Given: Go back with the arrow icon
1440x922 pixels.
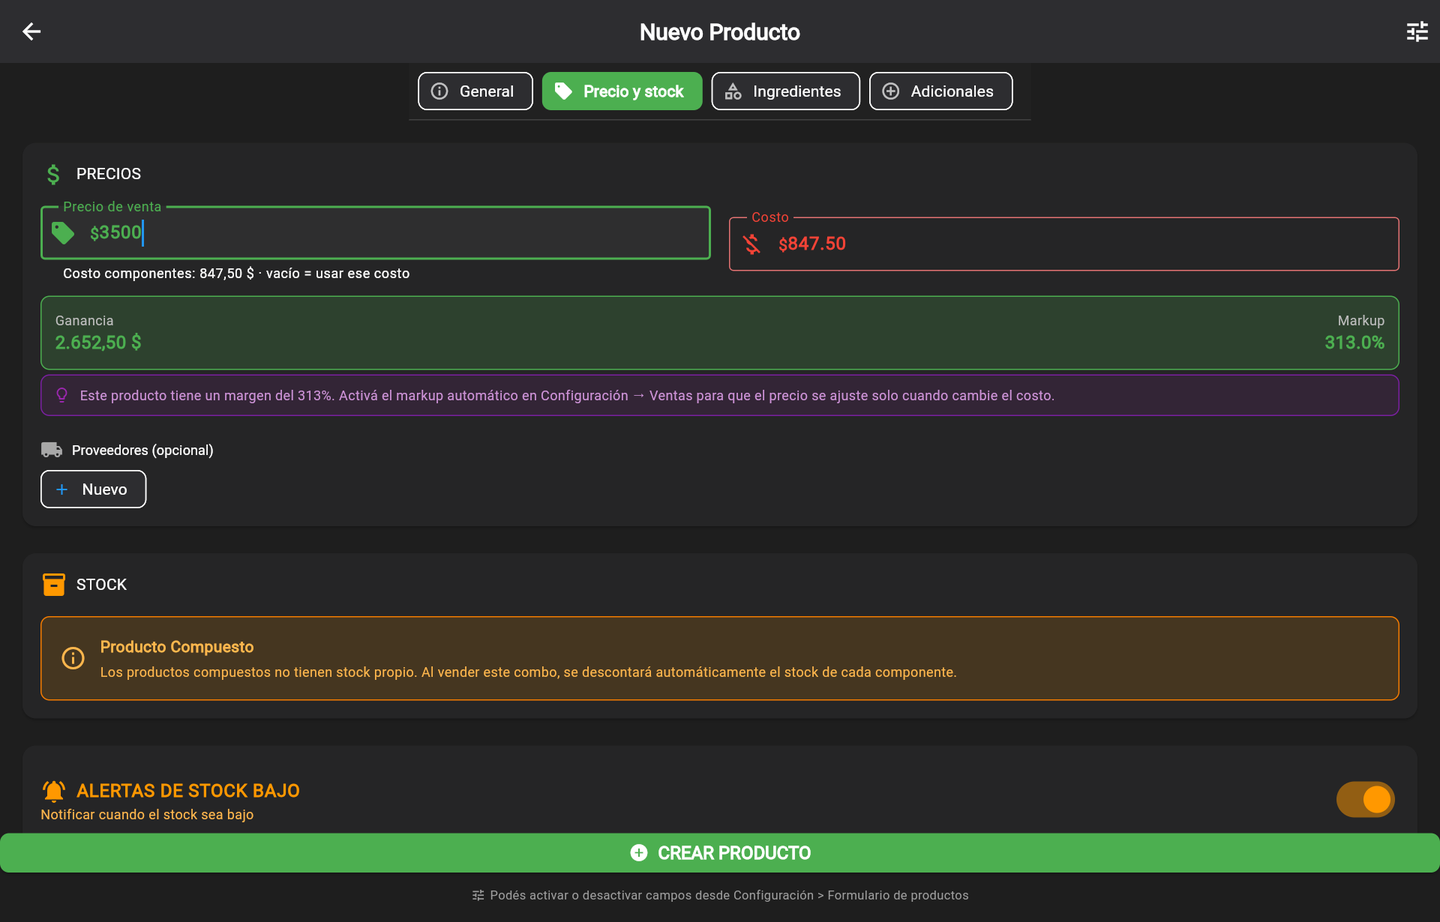Looking at the screenshot, I should tap(32, 32).
